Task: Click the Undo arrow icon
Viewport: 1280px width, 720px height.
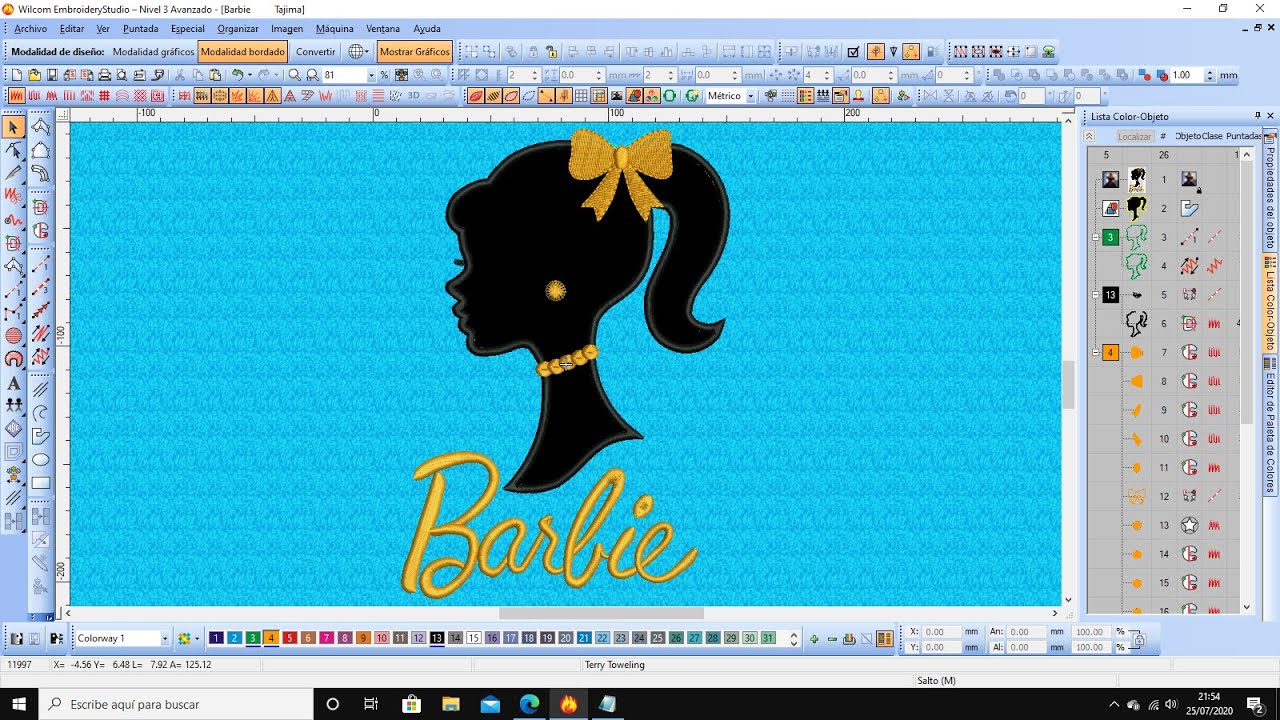Action: tap(238, 75)
